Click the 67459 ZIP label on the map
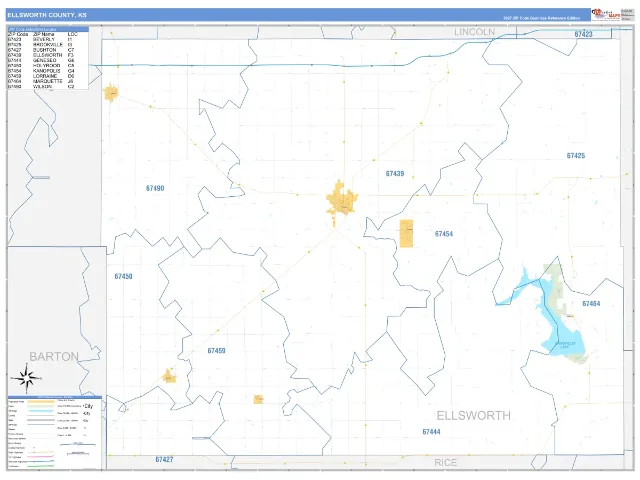 216,351
